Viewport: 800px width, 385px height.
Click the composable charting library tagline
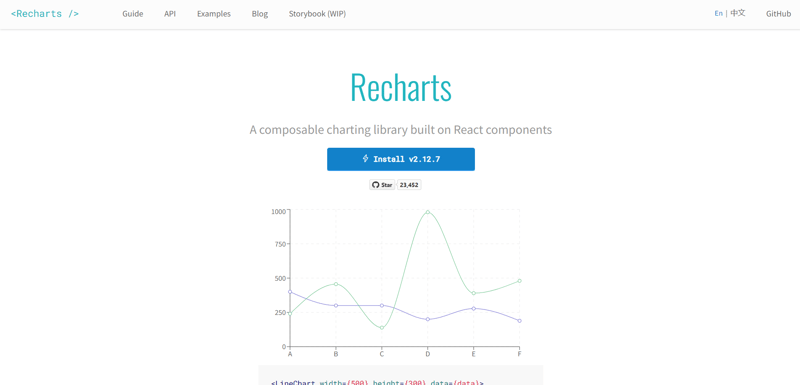tap(401, 130)
